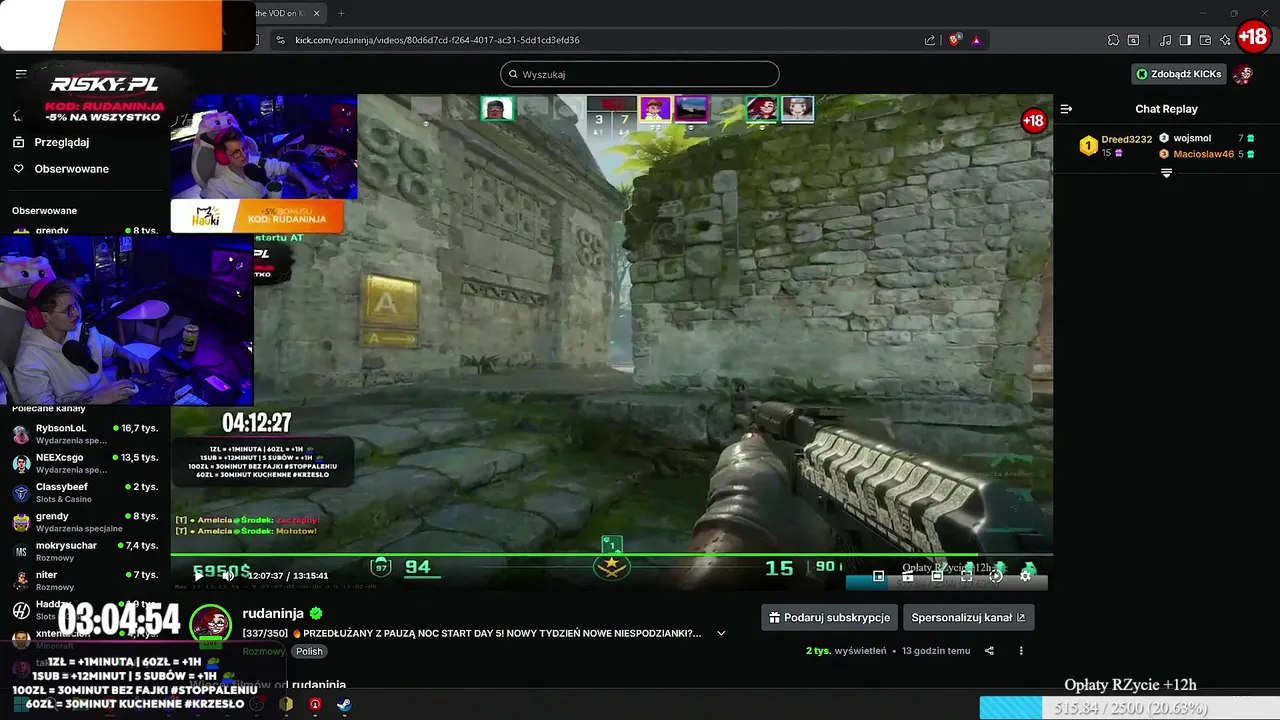This screenshot has height=720, width=1280.
Task: Share the video via share icon
Action: point(989,651)
